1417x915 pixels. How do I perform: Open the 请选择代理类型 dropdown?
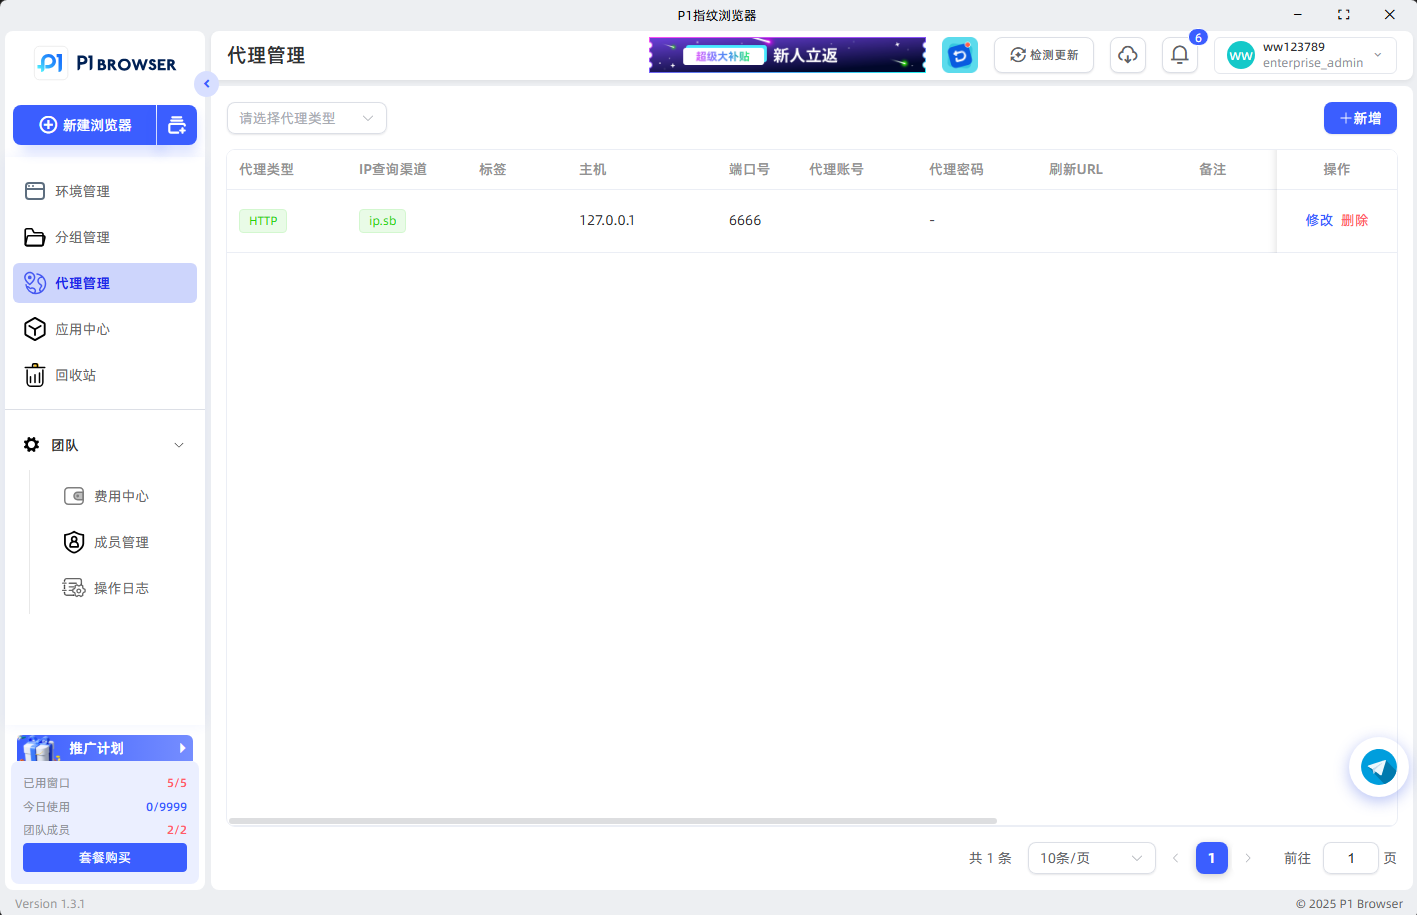306,118
